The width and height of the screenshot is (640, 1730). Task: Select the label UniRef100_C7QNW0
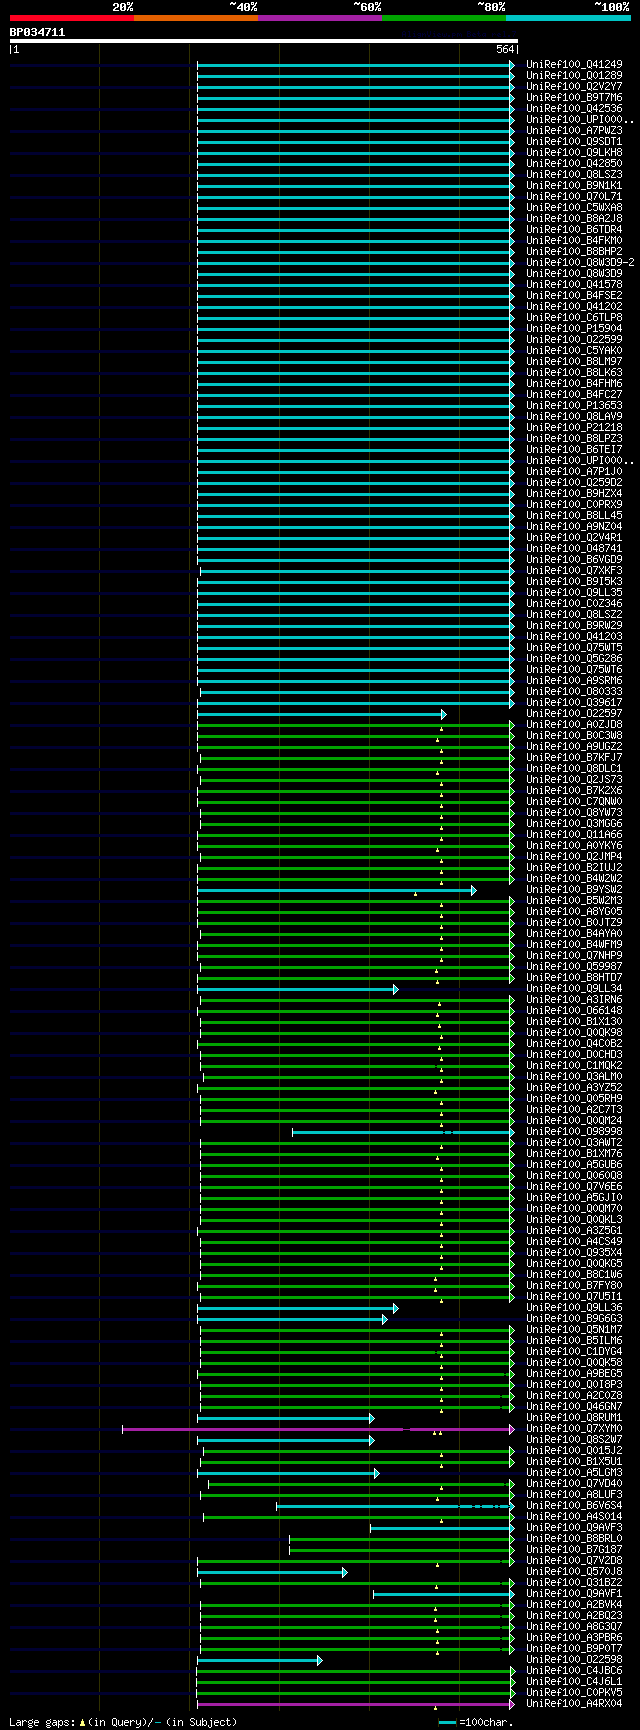point(574,801)
